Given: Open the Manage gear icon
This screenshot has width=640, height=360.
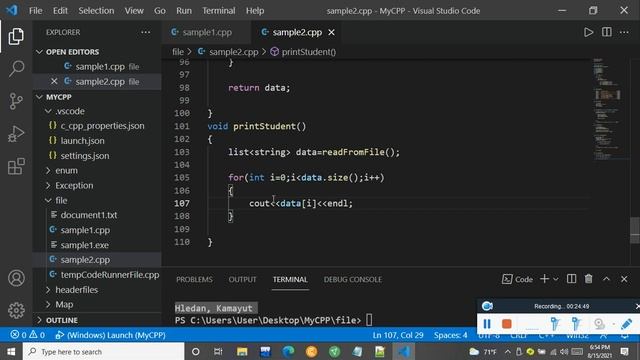Looking at the screenshot, I should (16, 311).
